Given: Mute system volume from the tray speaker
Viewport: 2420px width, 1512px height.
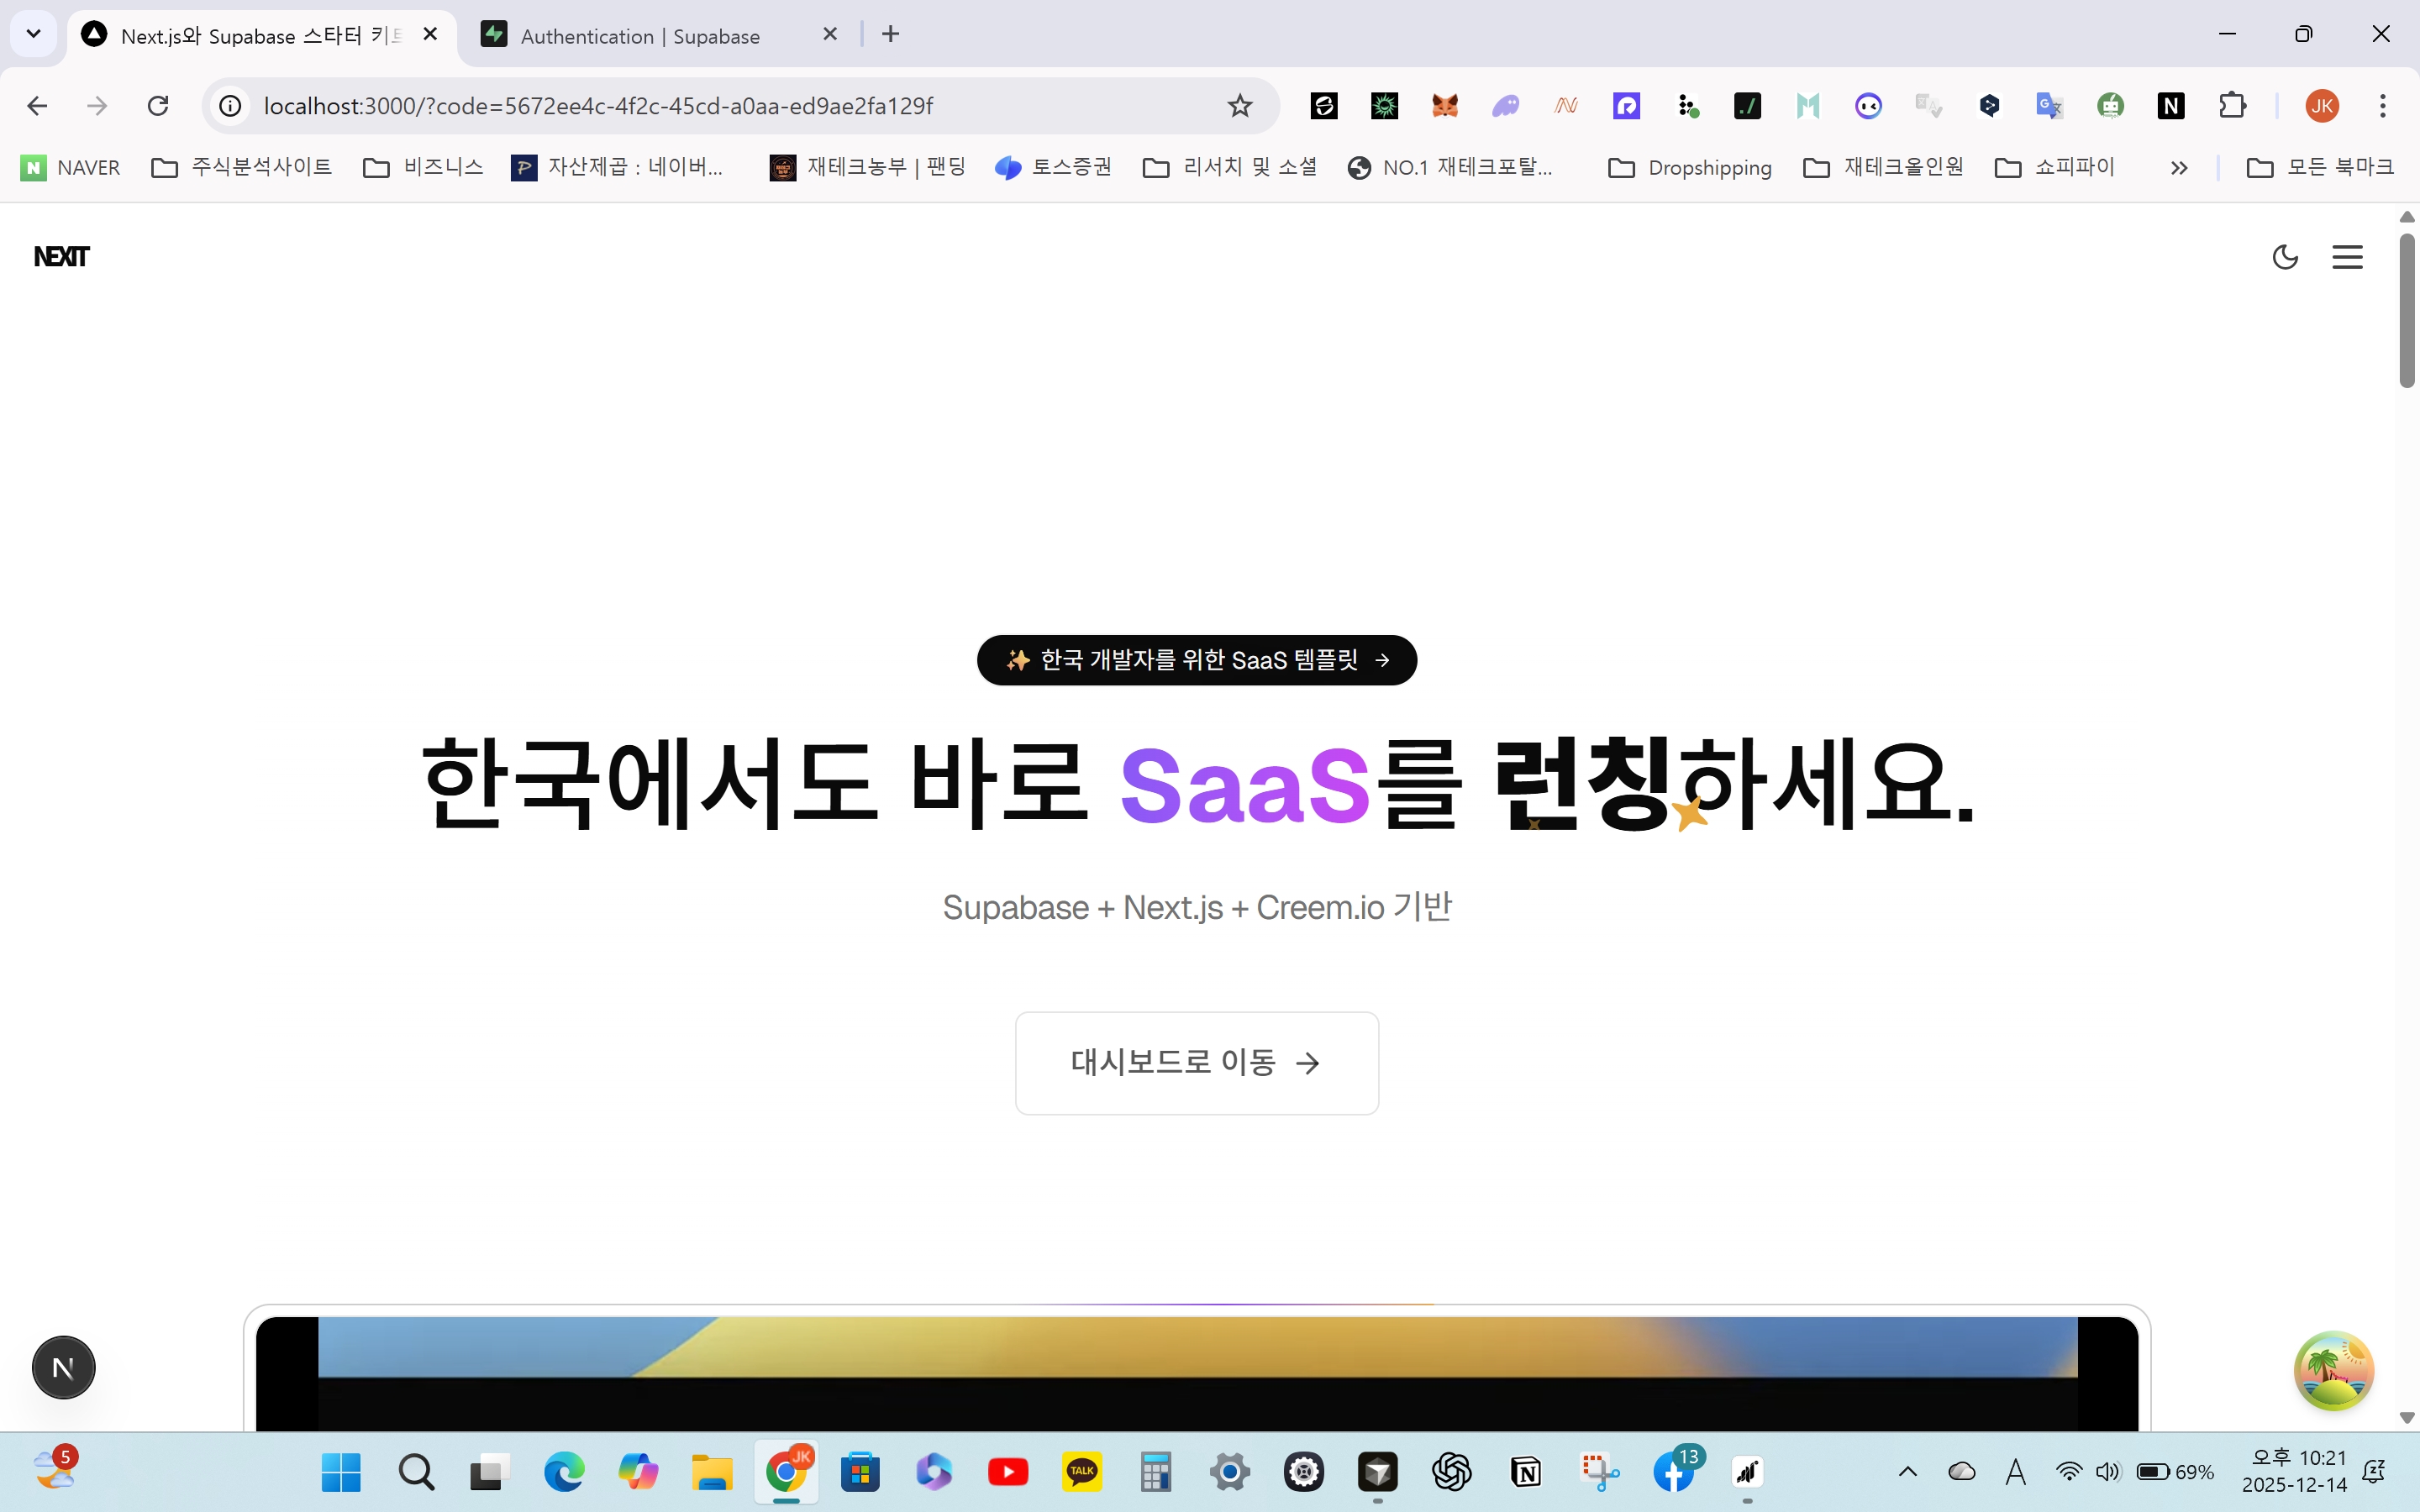Looking at the screenshot, I should [2108, 1471].
